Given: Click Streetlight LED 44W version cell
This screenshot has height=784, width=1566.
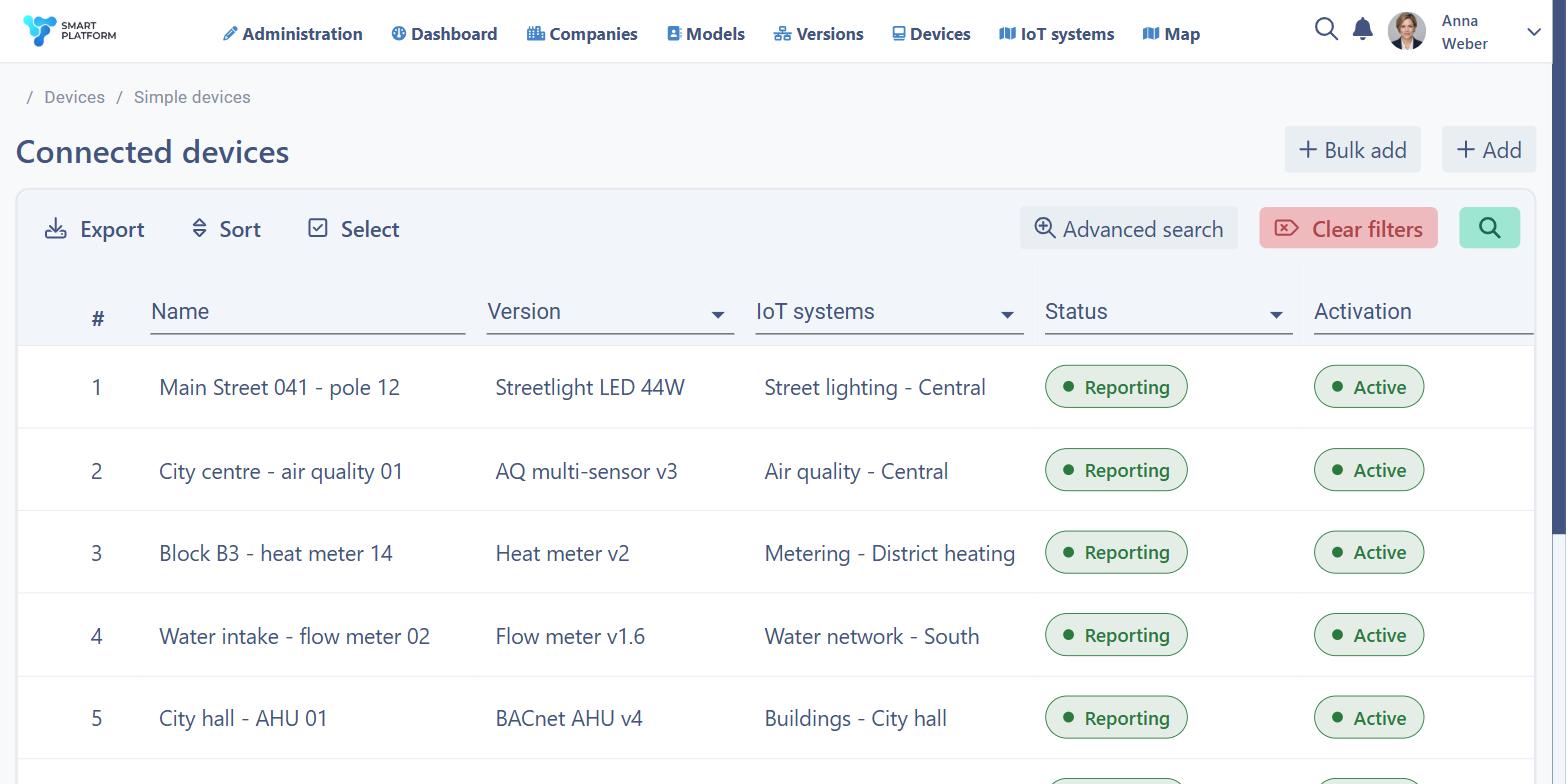Looking at the screenshot, I should 590,387.
